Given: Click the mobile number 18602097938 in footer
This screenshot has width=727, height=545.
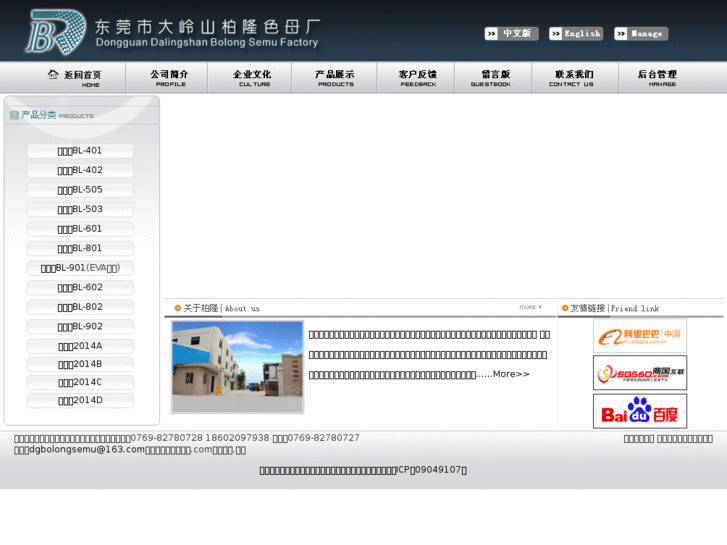Looking at the screenshot, I should 237,438.
